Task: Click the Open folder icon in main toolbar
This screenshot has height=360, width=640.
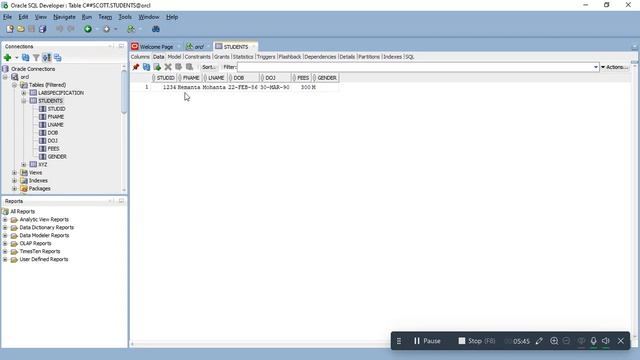Action: pos(21,29)
